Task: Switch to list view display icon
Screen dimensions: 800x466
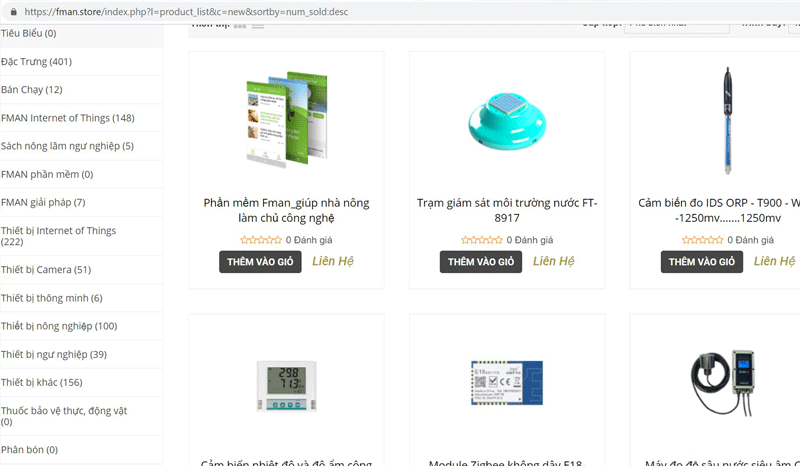Action: point(258,26)
